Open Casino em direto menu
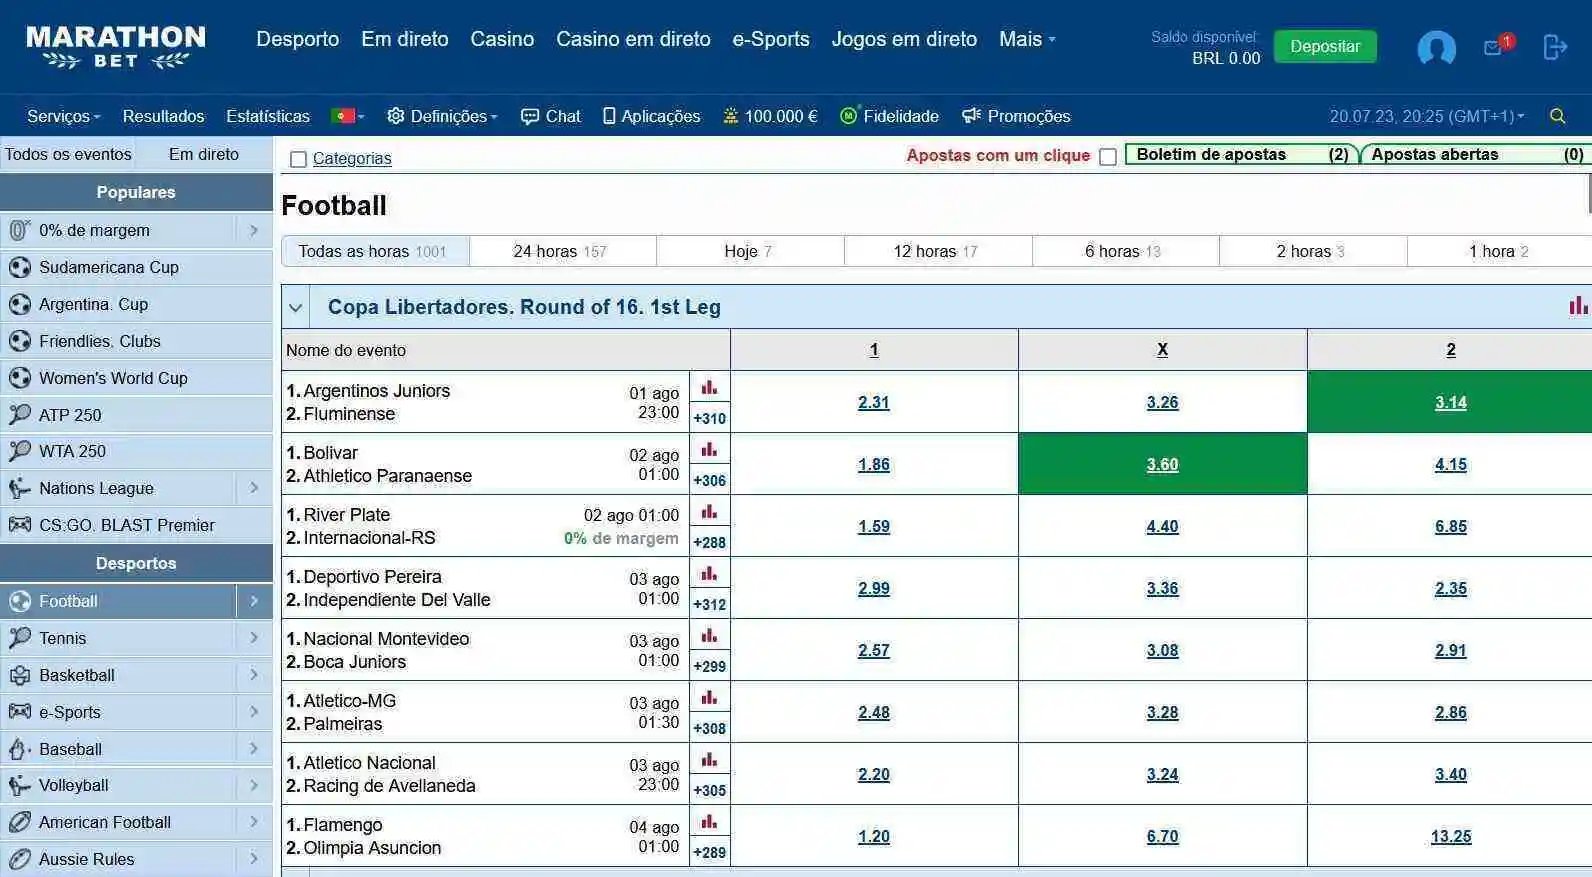The width and height of the screenshot is (1592, 877). click(633, 39)
